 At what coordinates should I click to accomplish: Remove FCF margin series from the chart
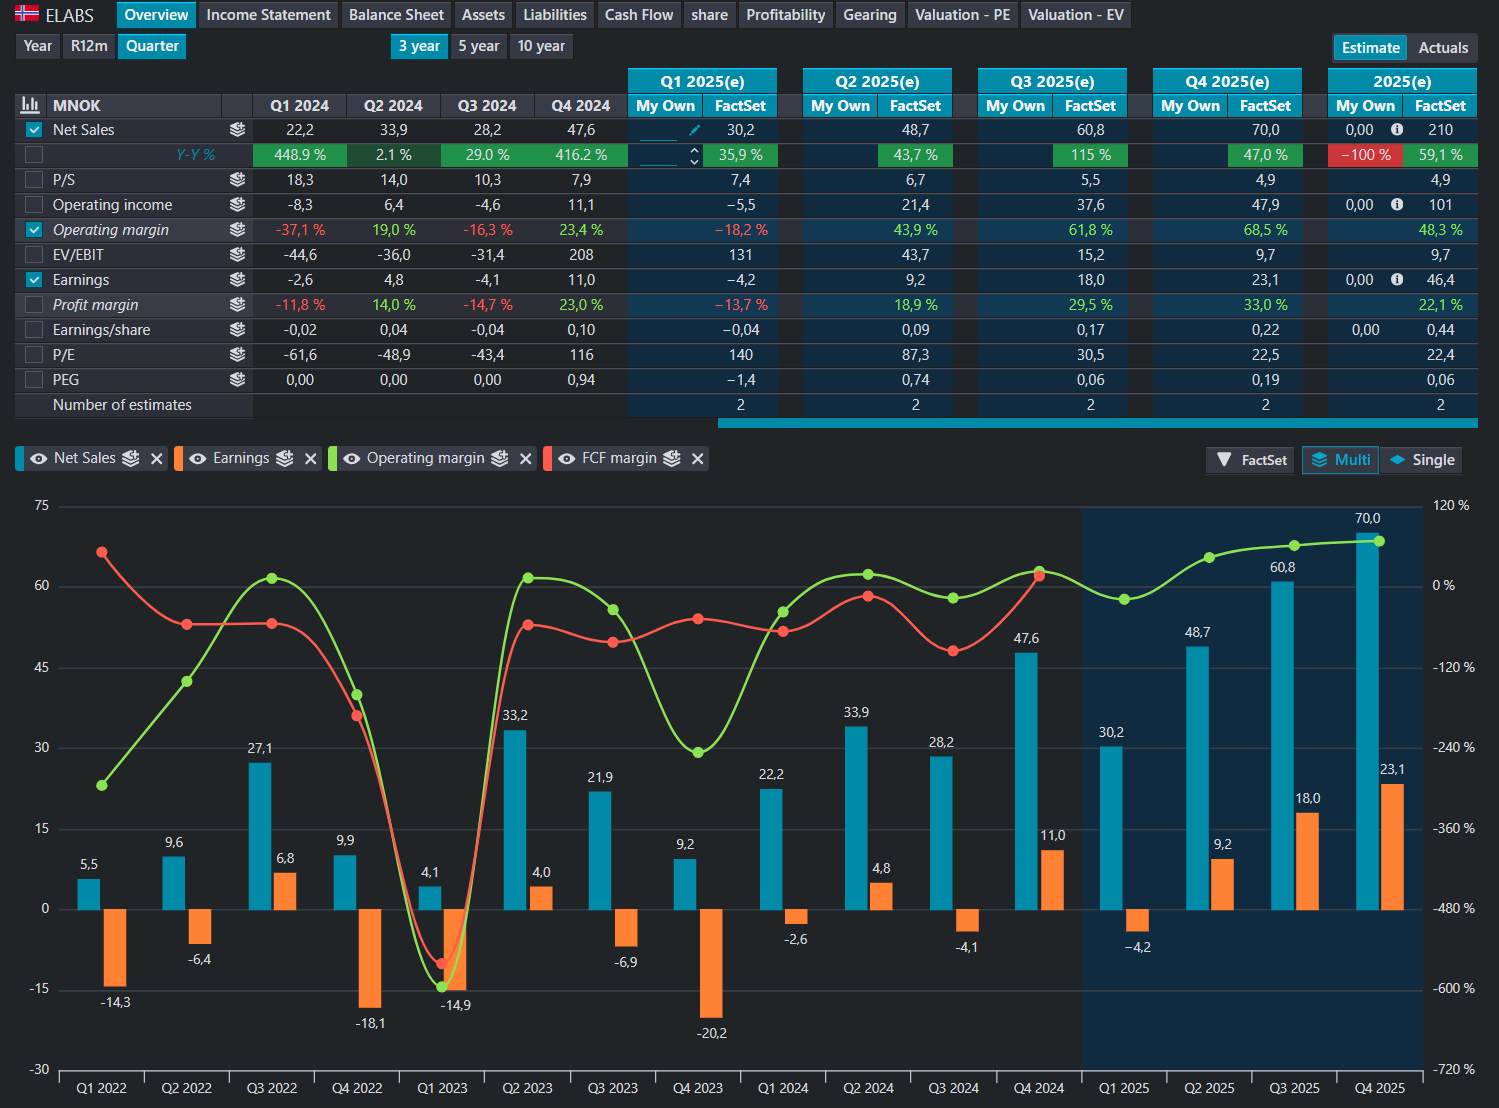point(698,458)
